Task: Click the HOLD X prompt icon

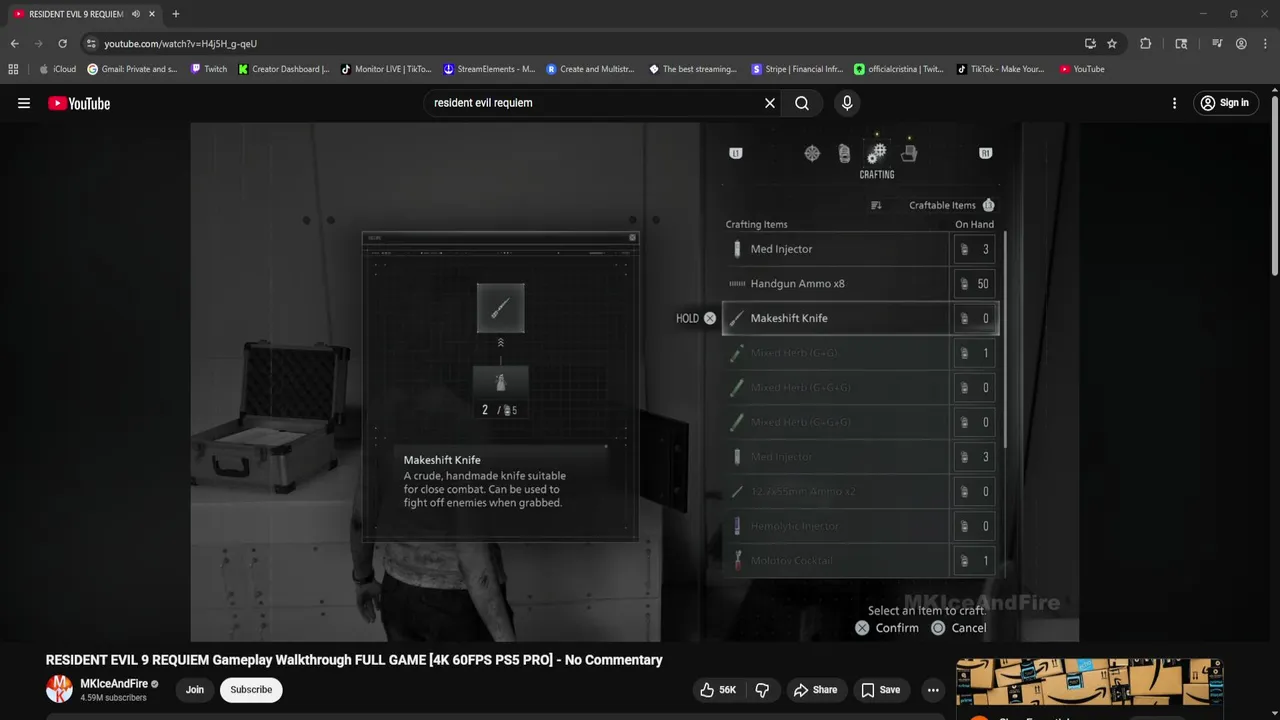Action: [710, 318]
